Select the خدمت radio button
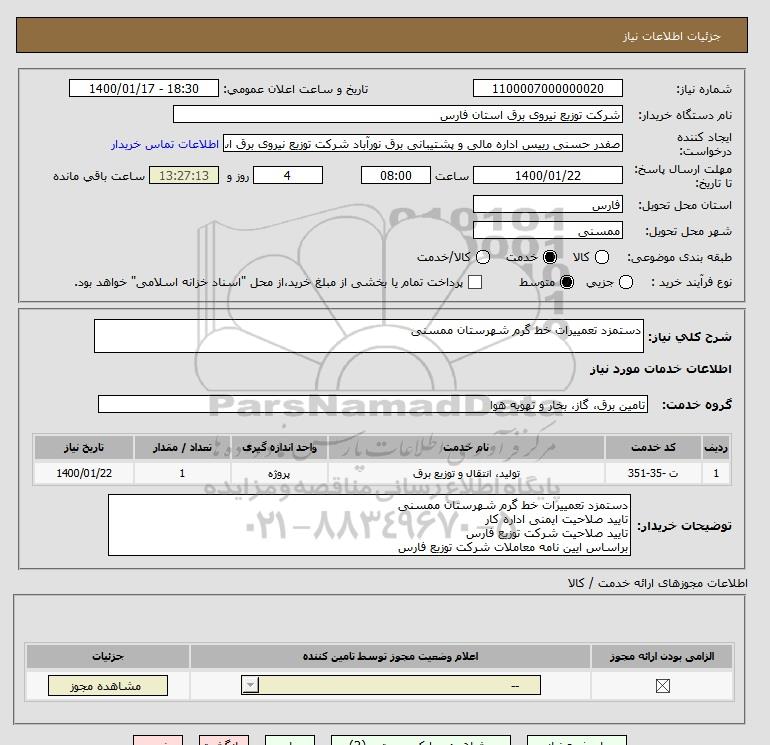The image size is (770, 745). pyautogui.click(x=550, y=257)
